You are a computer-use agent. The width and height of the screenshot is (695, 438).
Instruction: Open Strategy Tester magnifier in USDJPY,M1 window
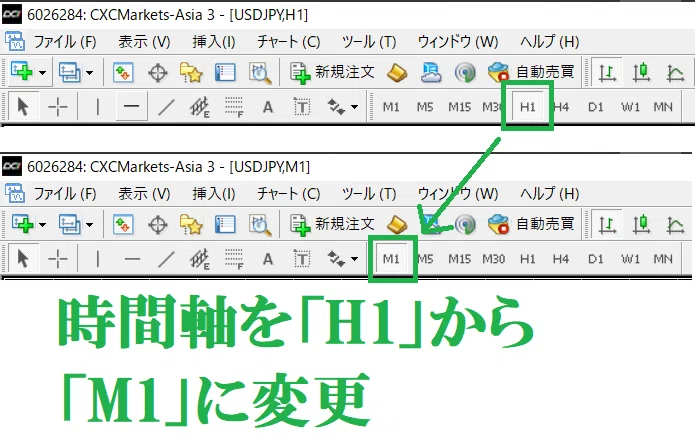[x=260, y=225]
